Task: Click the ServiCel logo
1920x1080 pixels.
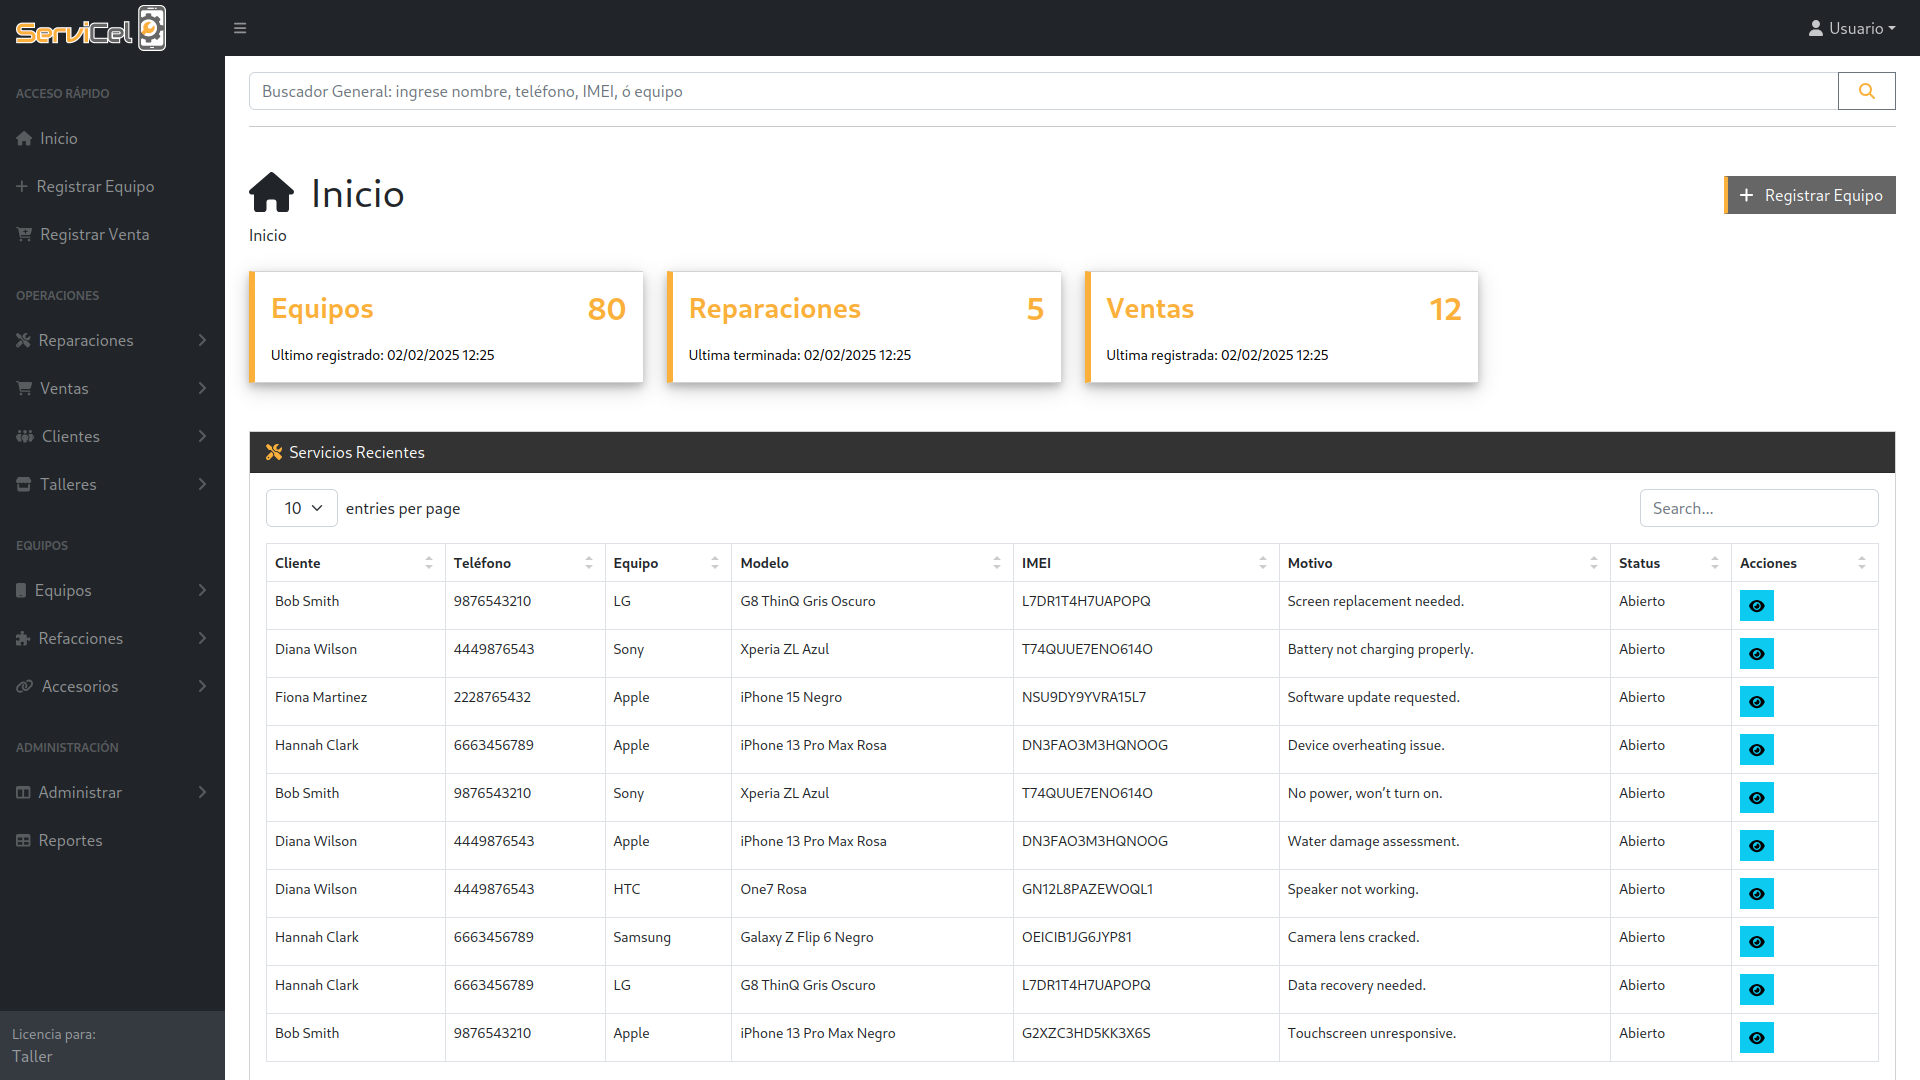Action: coord(91,28)
